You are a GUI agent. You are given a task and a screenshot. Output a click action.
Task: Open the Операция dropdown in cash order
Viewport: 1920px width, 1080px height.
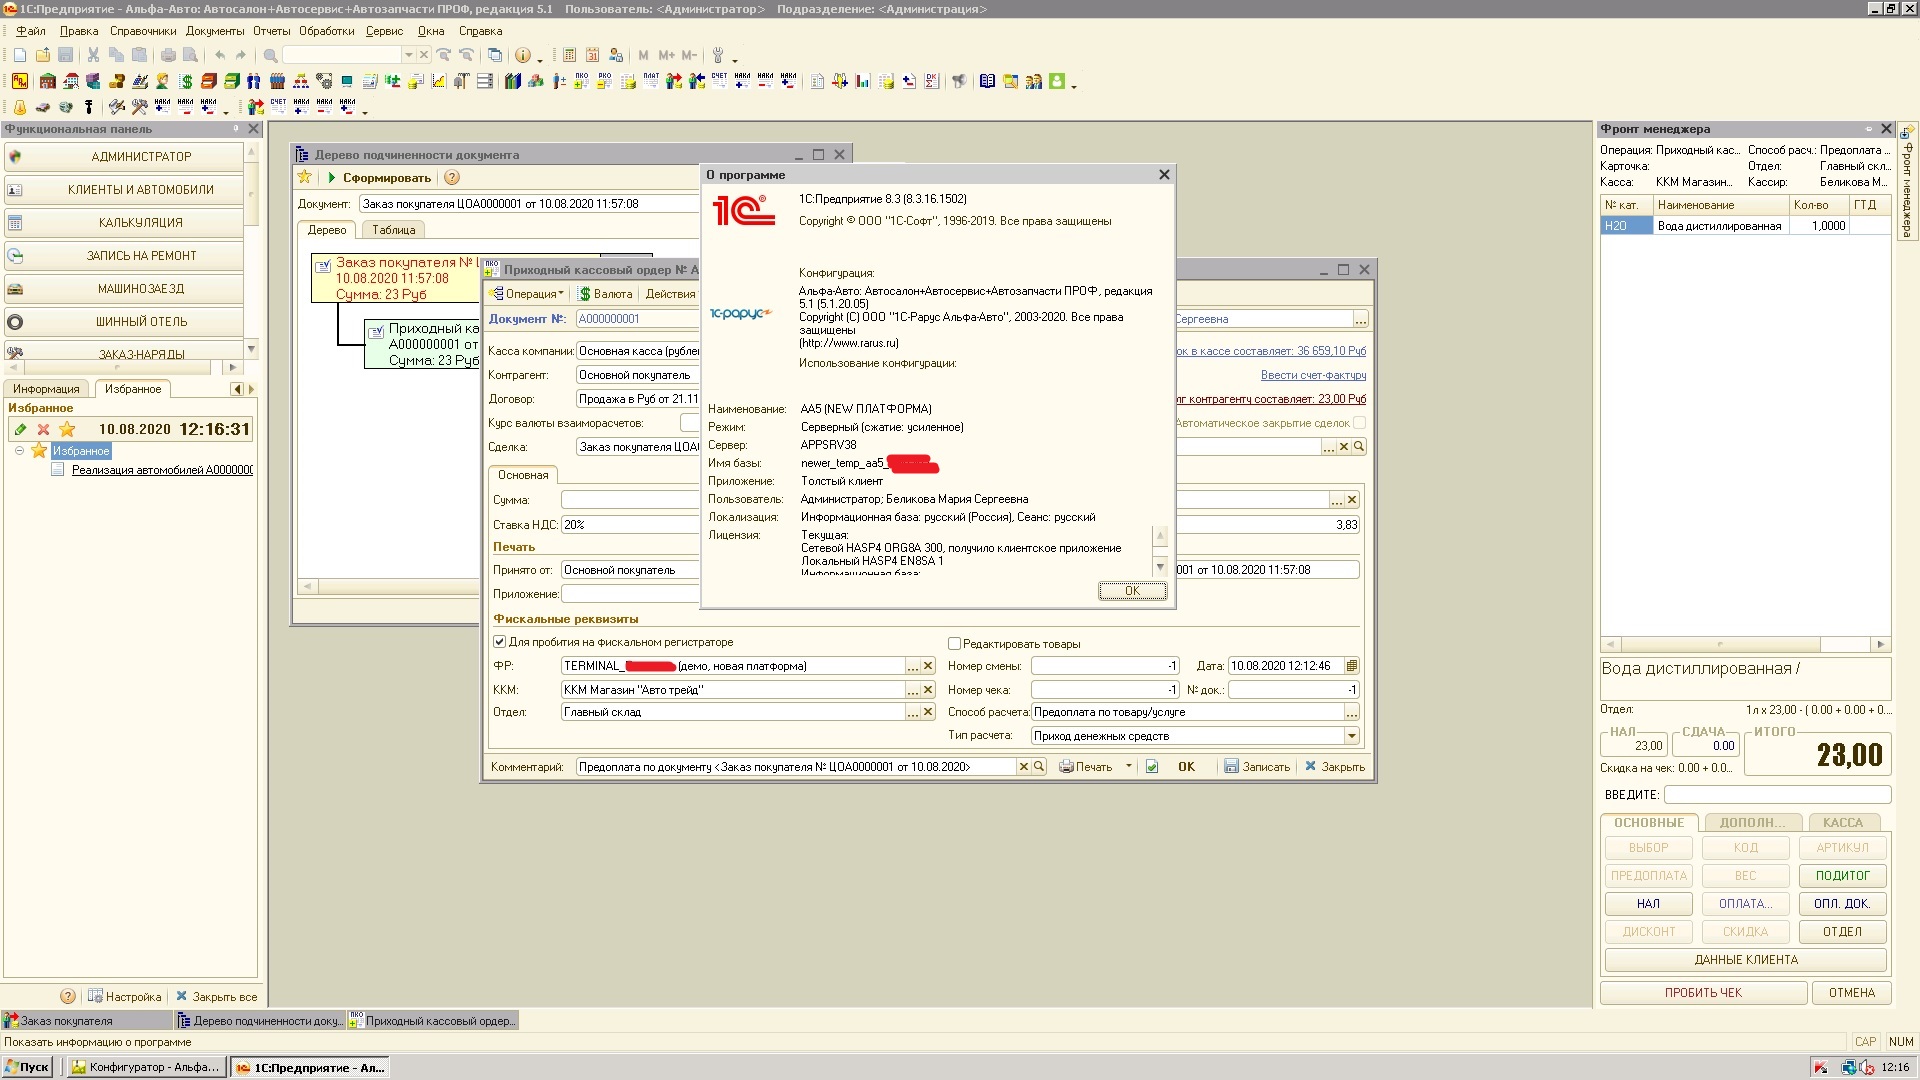pos(528,294)
